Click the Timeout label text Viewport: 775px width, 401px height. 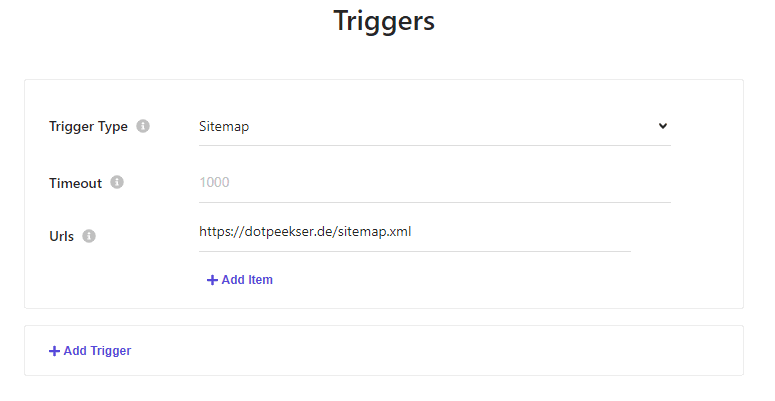coord(76,183)
